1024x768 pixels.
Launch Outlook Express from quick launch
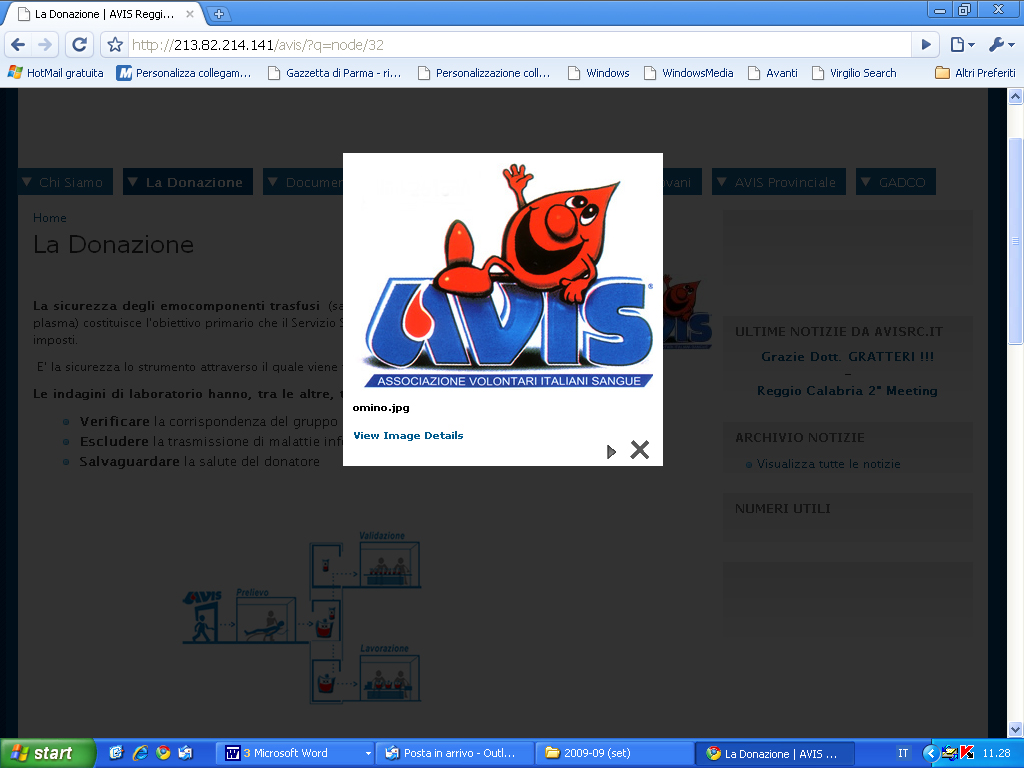tap(185, 753)
